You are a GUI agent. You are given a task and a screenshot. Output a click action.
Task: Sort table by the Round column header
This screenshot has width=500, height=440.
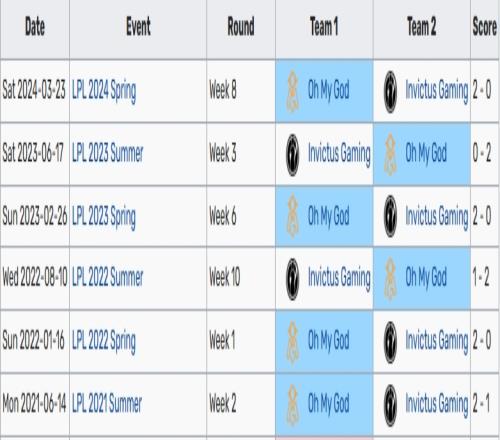coord(241,27)
